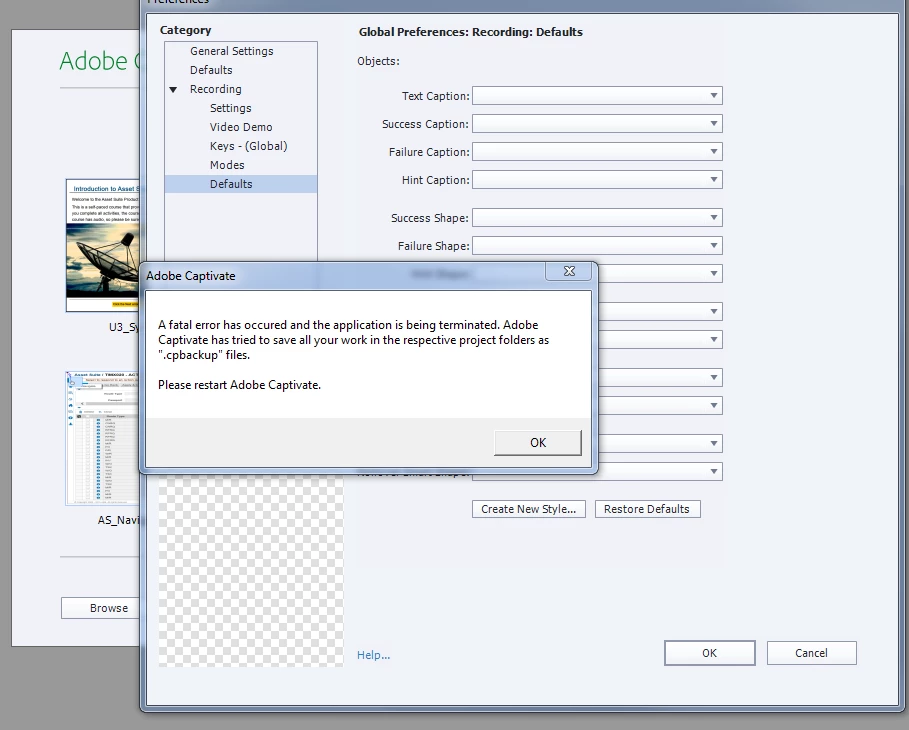Open the Hint Caption dropdown
Viewport: 909px width, 730px height.
597,179
